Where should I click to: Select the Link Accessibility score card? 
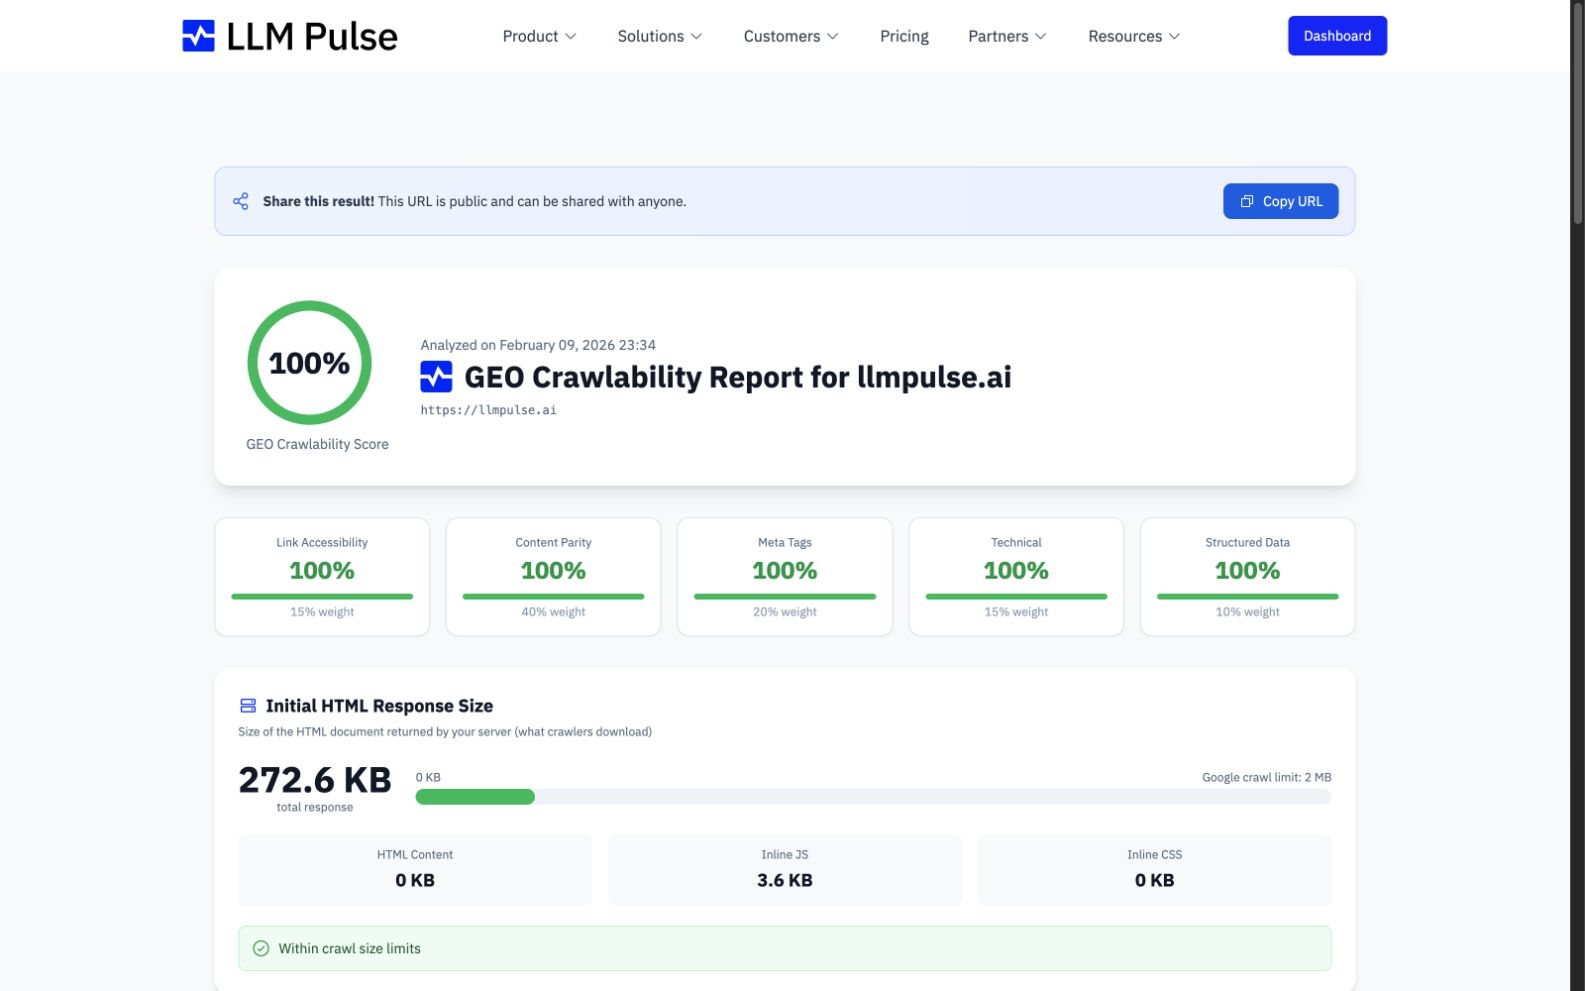point(322,576)
